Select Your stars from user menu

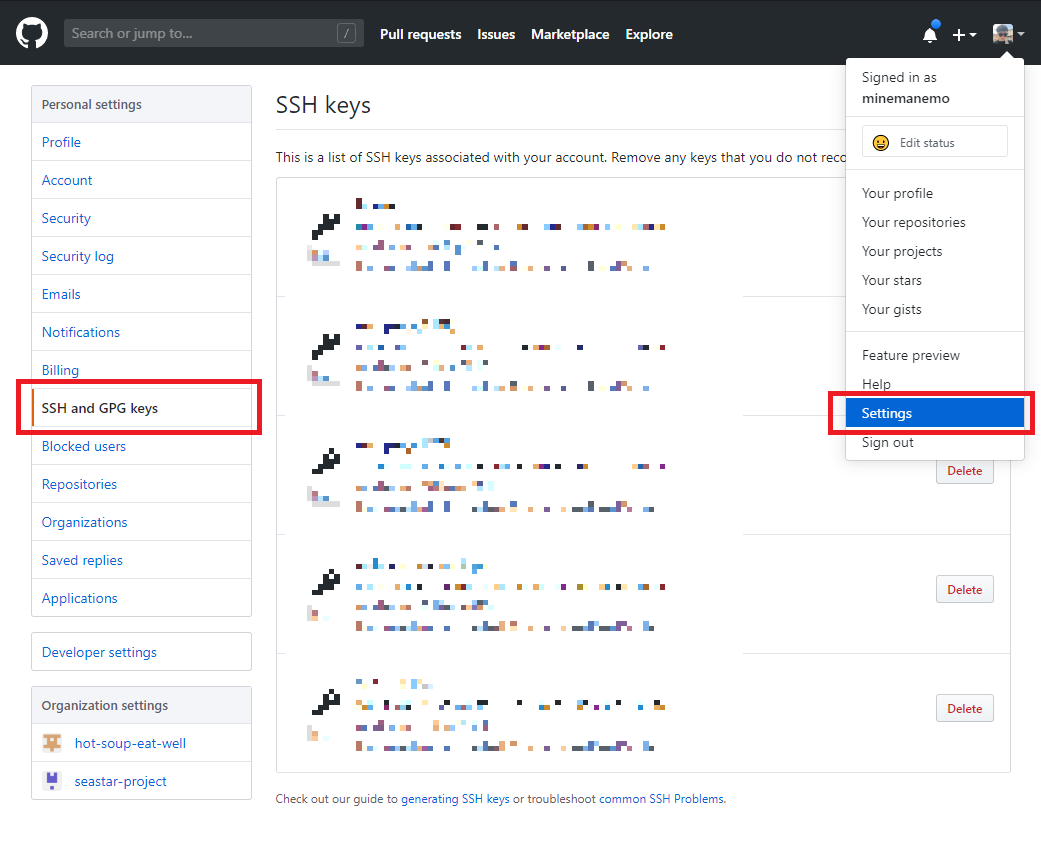tap(934, 280)
